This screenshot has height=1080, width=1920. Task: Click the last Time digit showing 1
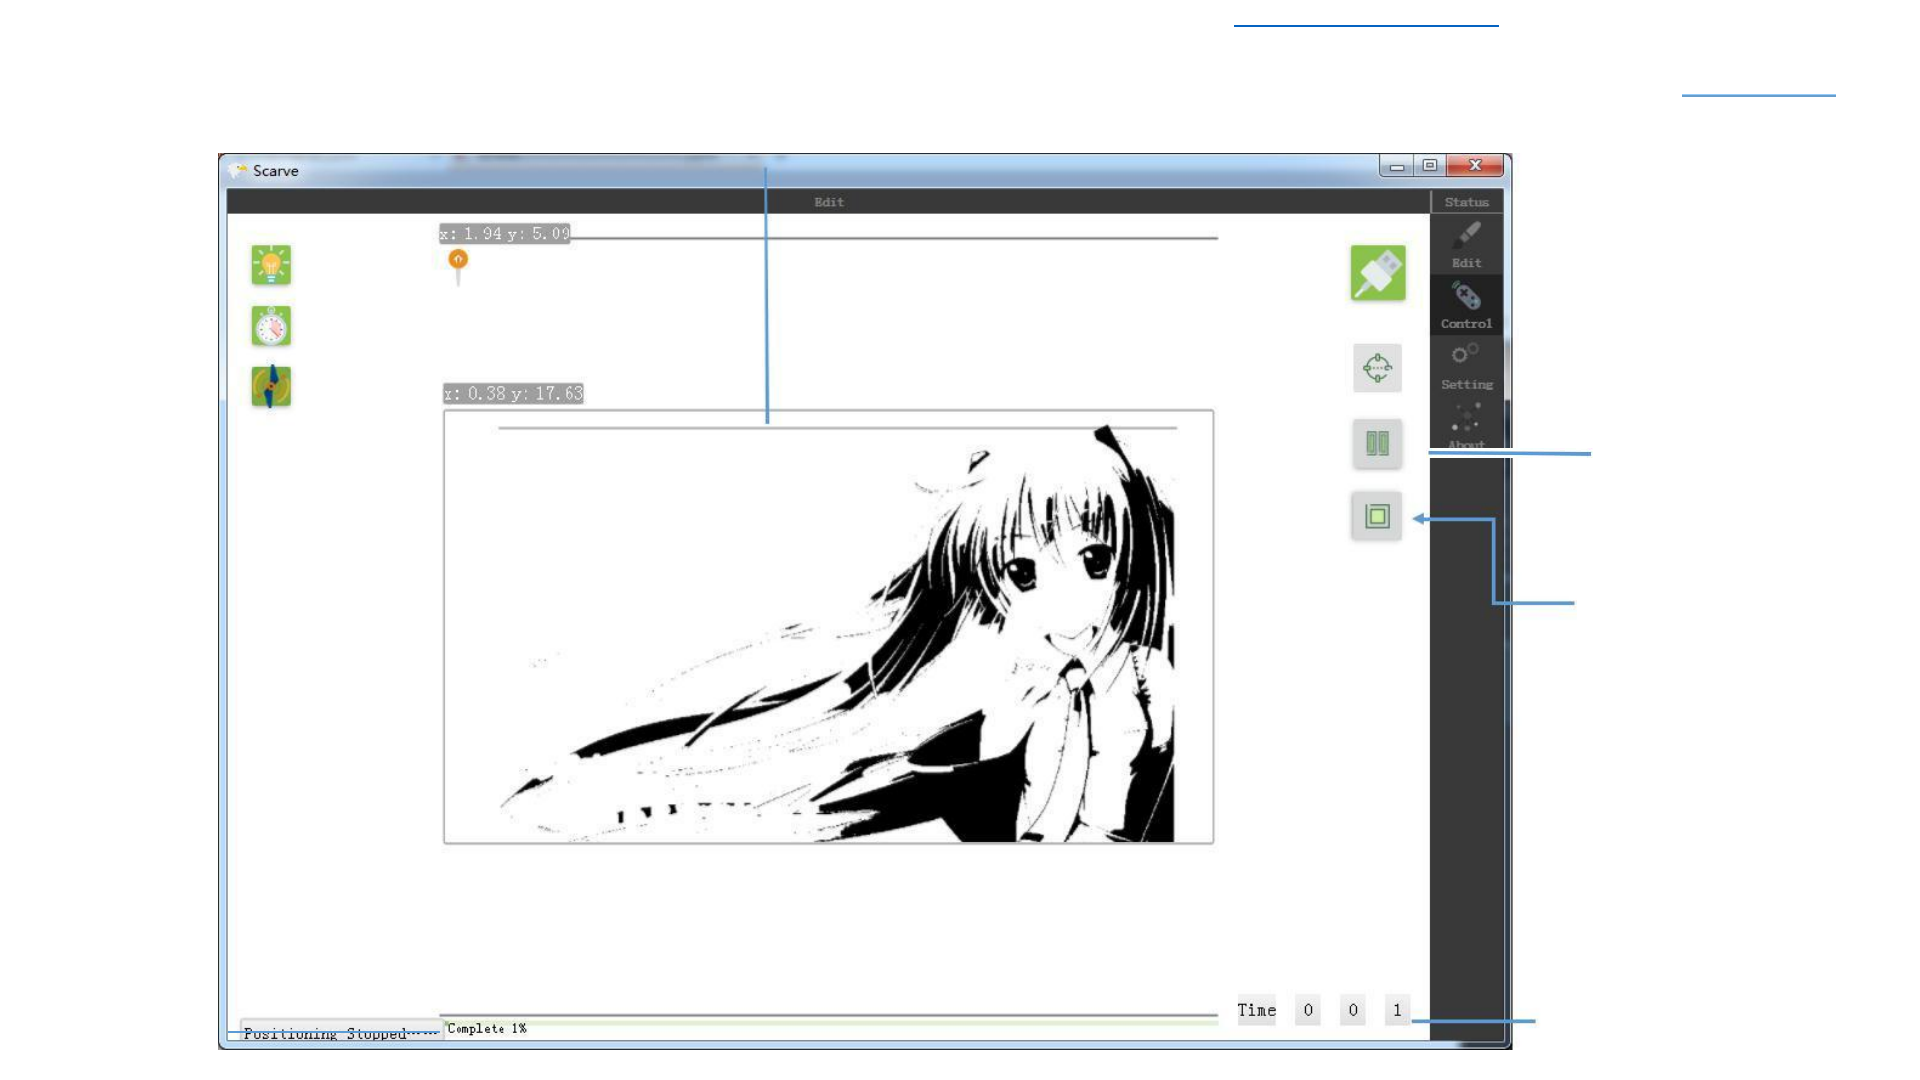[1397, 1010]
